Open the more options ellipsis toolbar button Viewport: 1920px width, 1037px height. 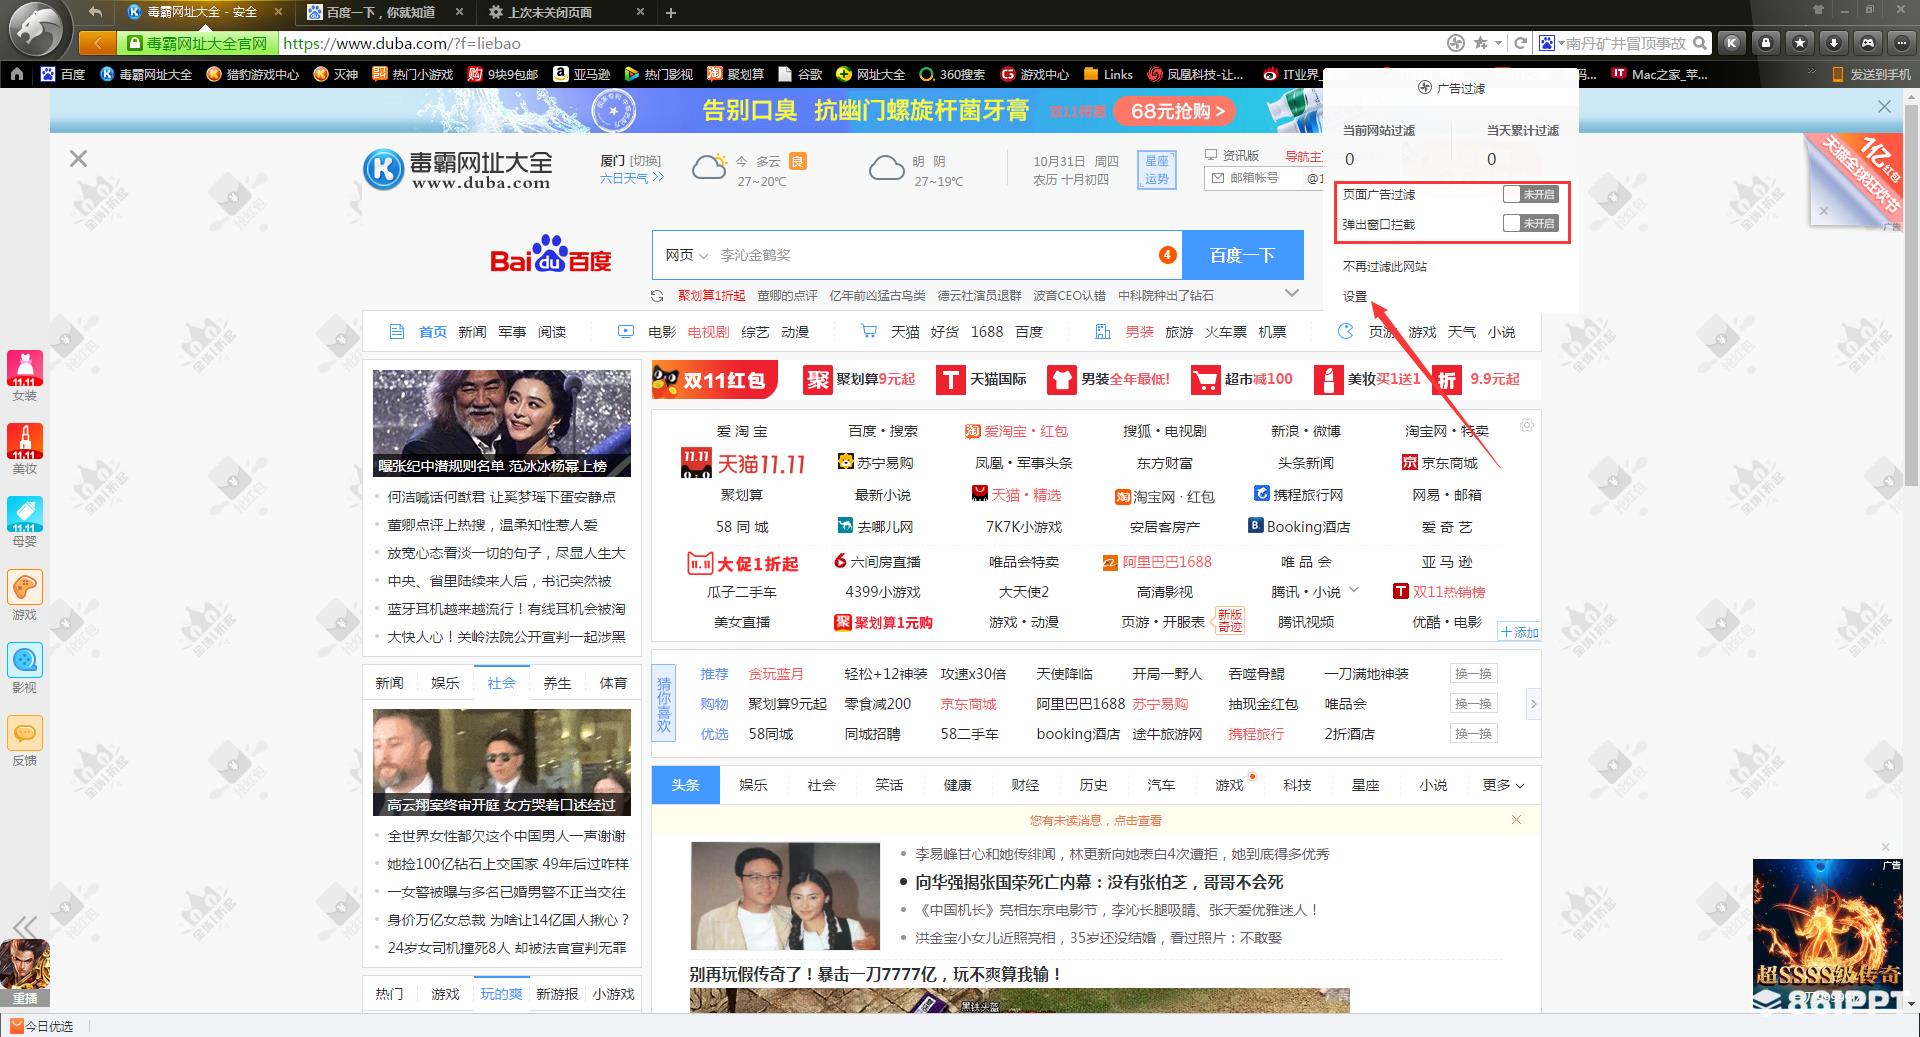pyautogui.click(x=1902, y=43)
